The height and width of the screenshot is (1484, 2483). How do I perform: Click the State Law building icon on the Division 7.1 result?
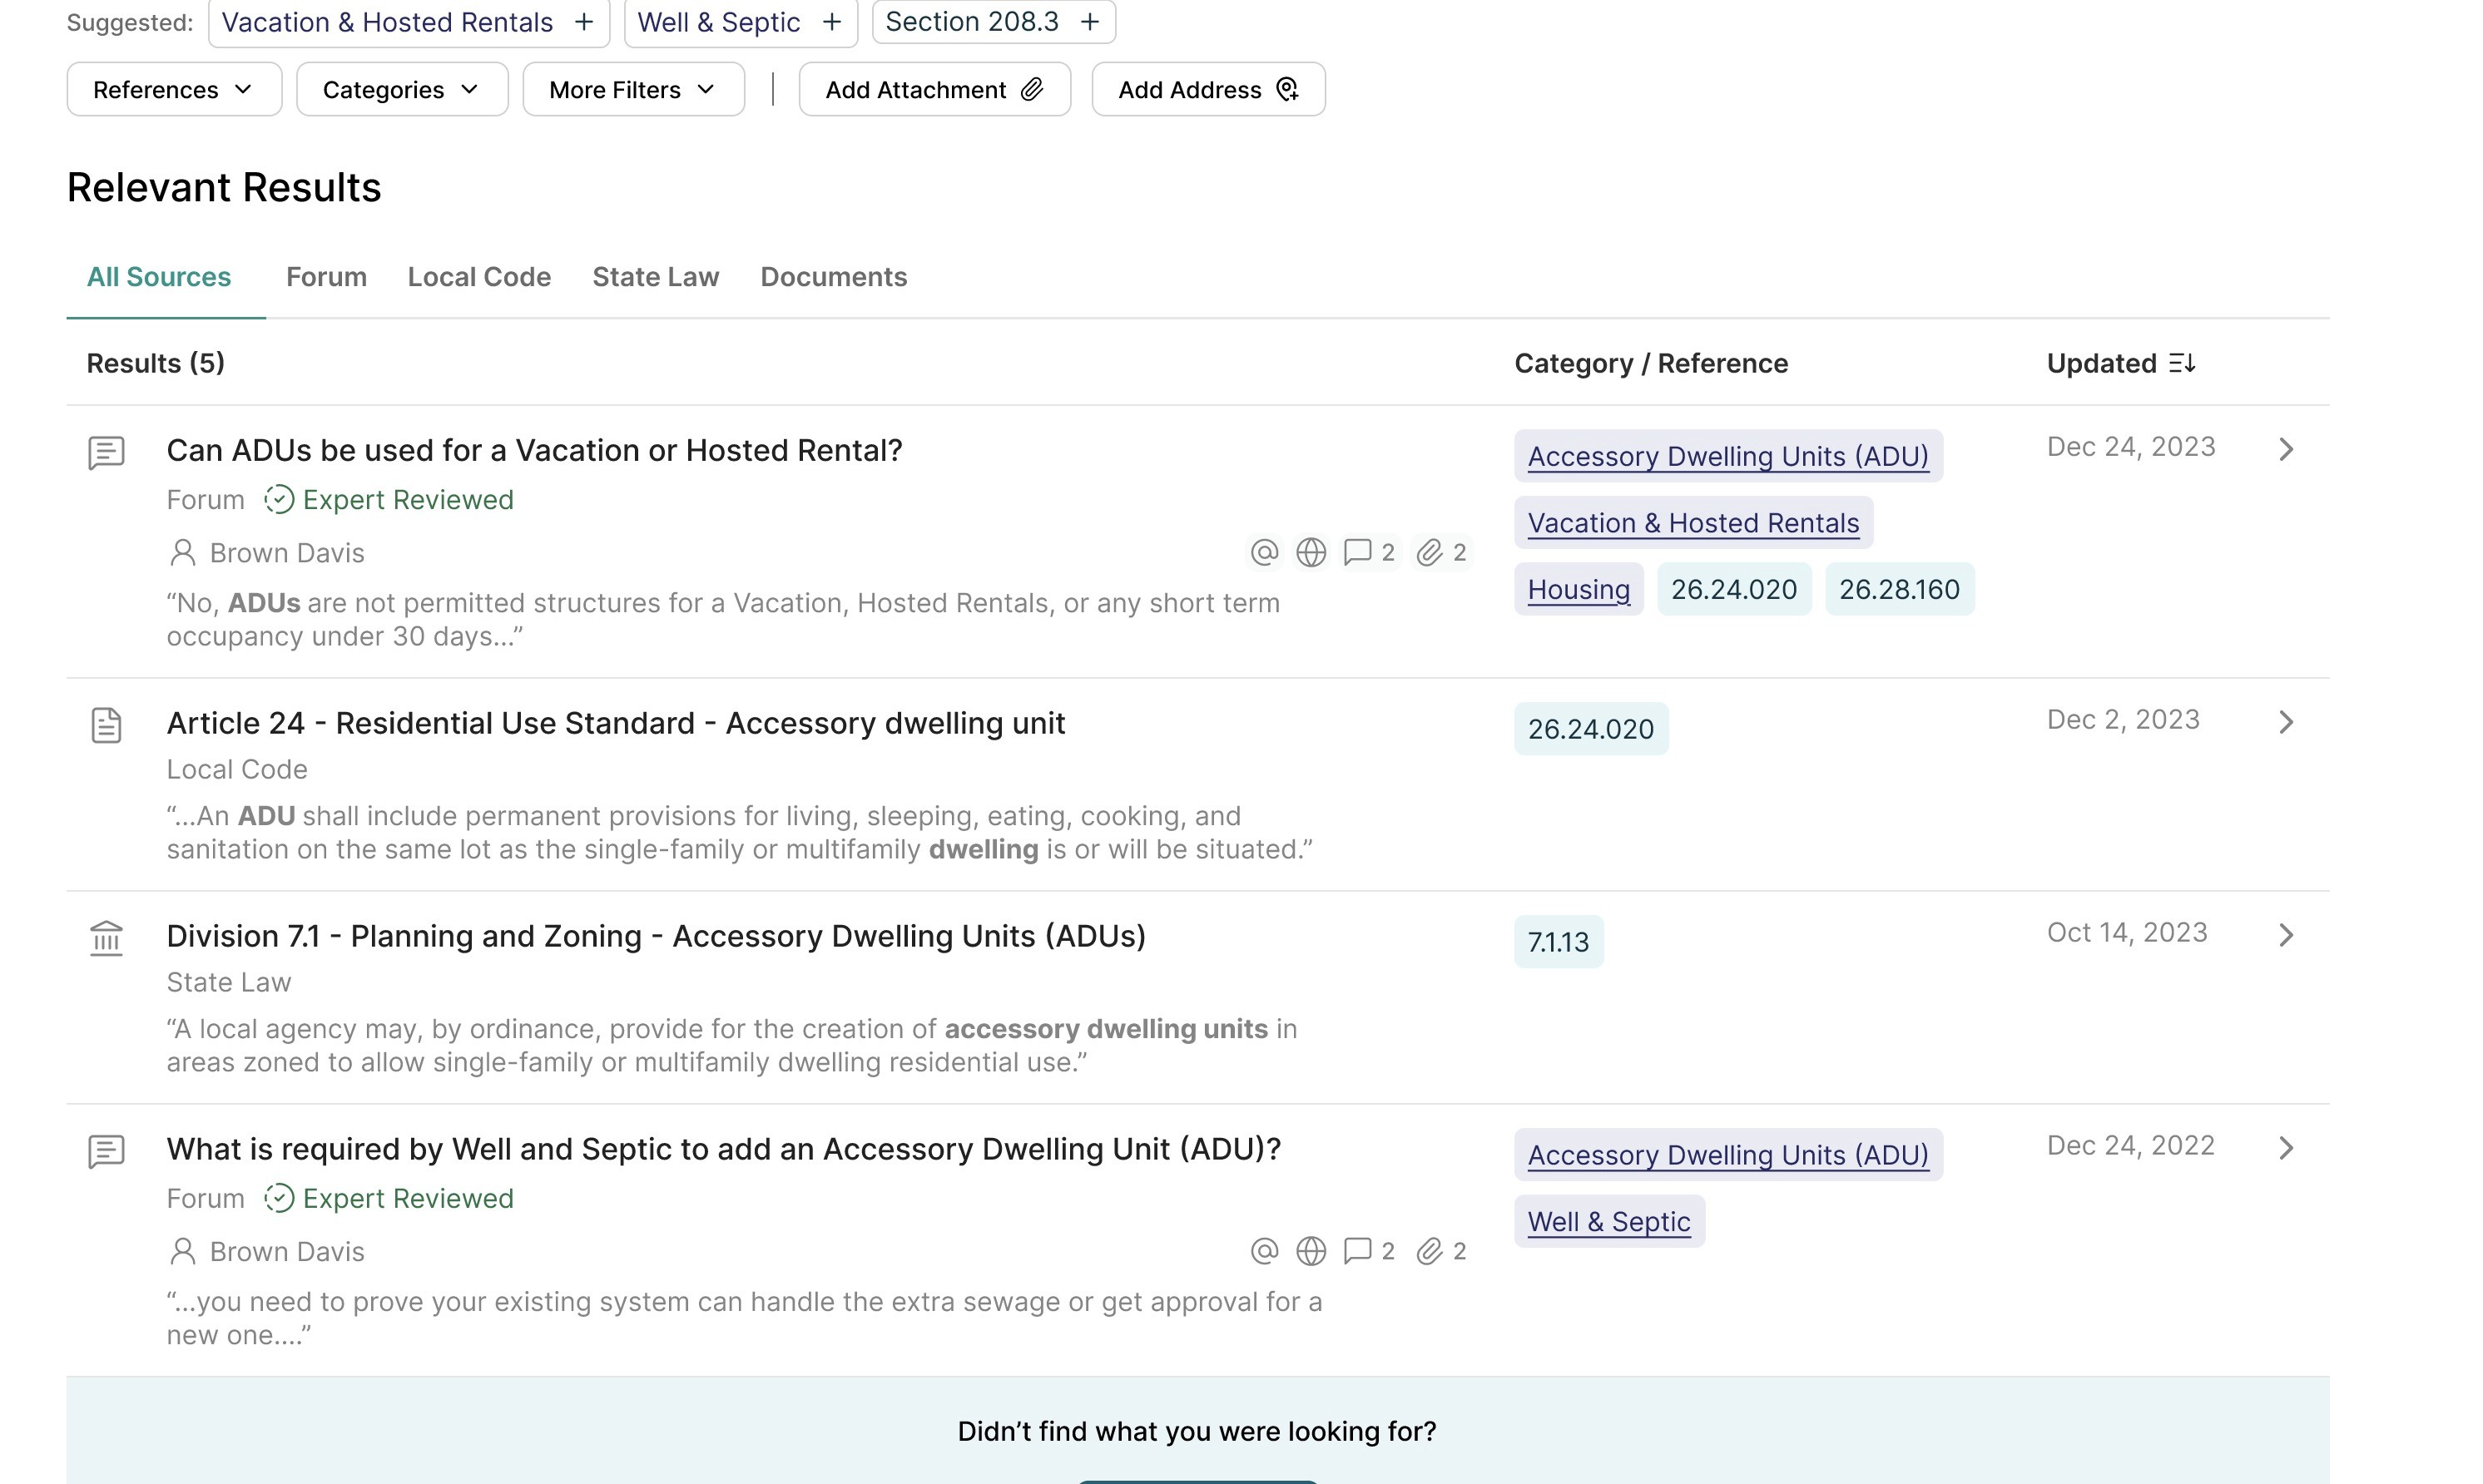click(106, 938)
